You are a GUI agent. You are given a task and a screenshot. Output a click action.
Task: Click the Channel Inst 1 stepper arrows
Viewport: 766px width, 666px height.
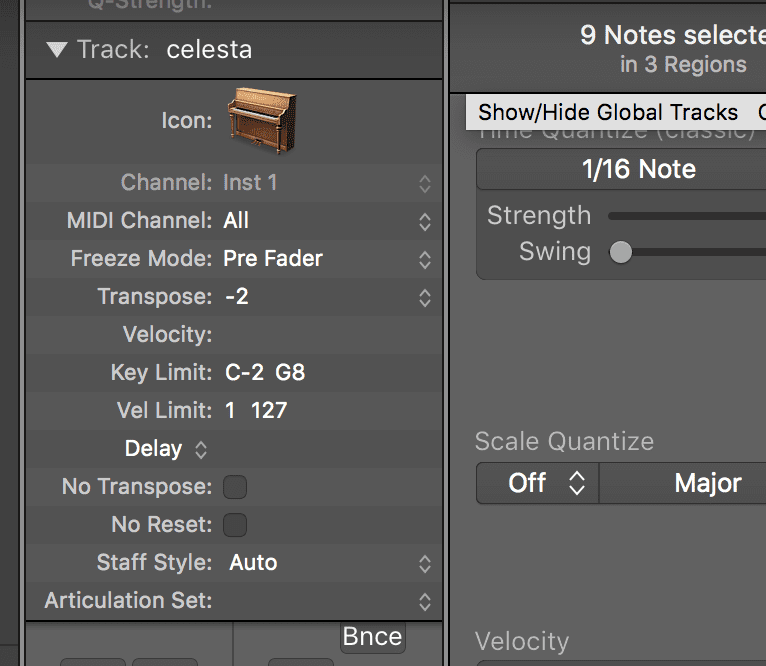(x=424, y=183)
